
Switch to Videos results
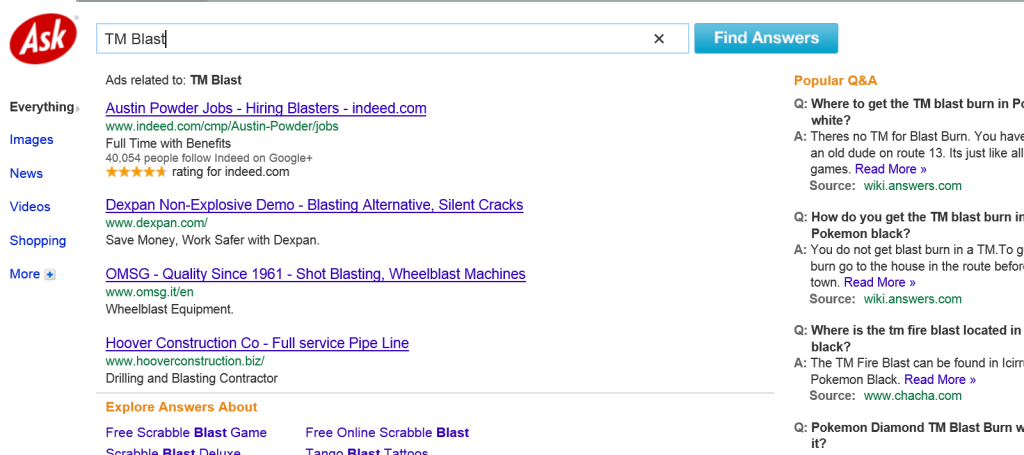[30, 207]
